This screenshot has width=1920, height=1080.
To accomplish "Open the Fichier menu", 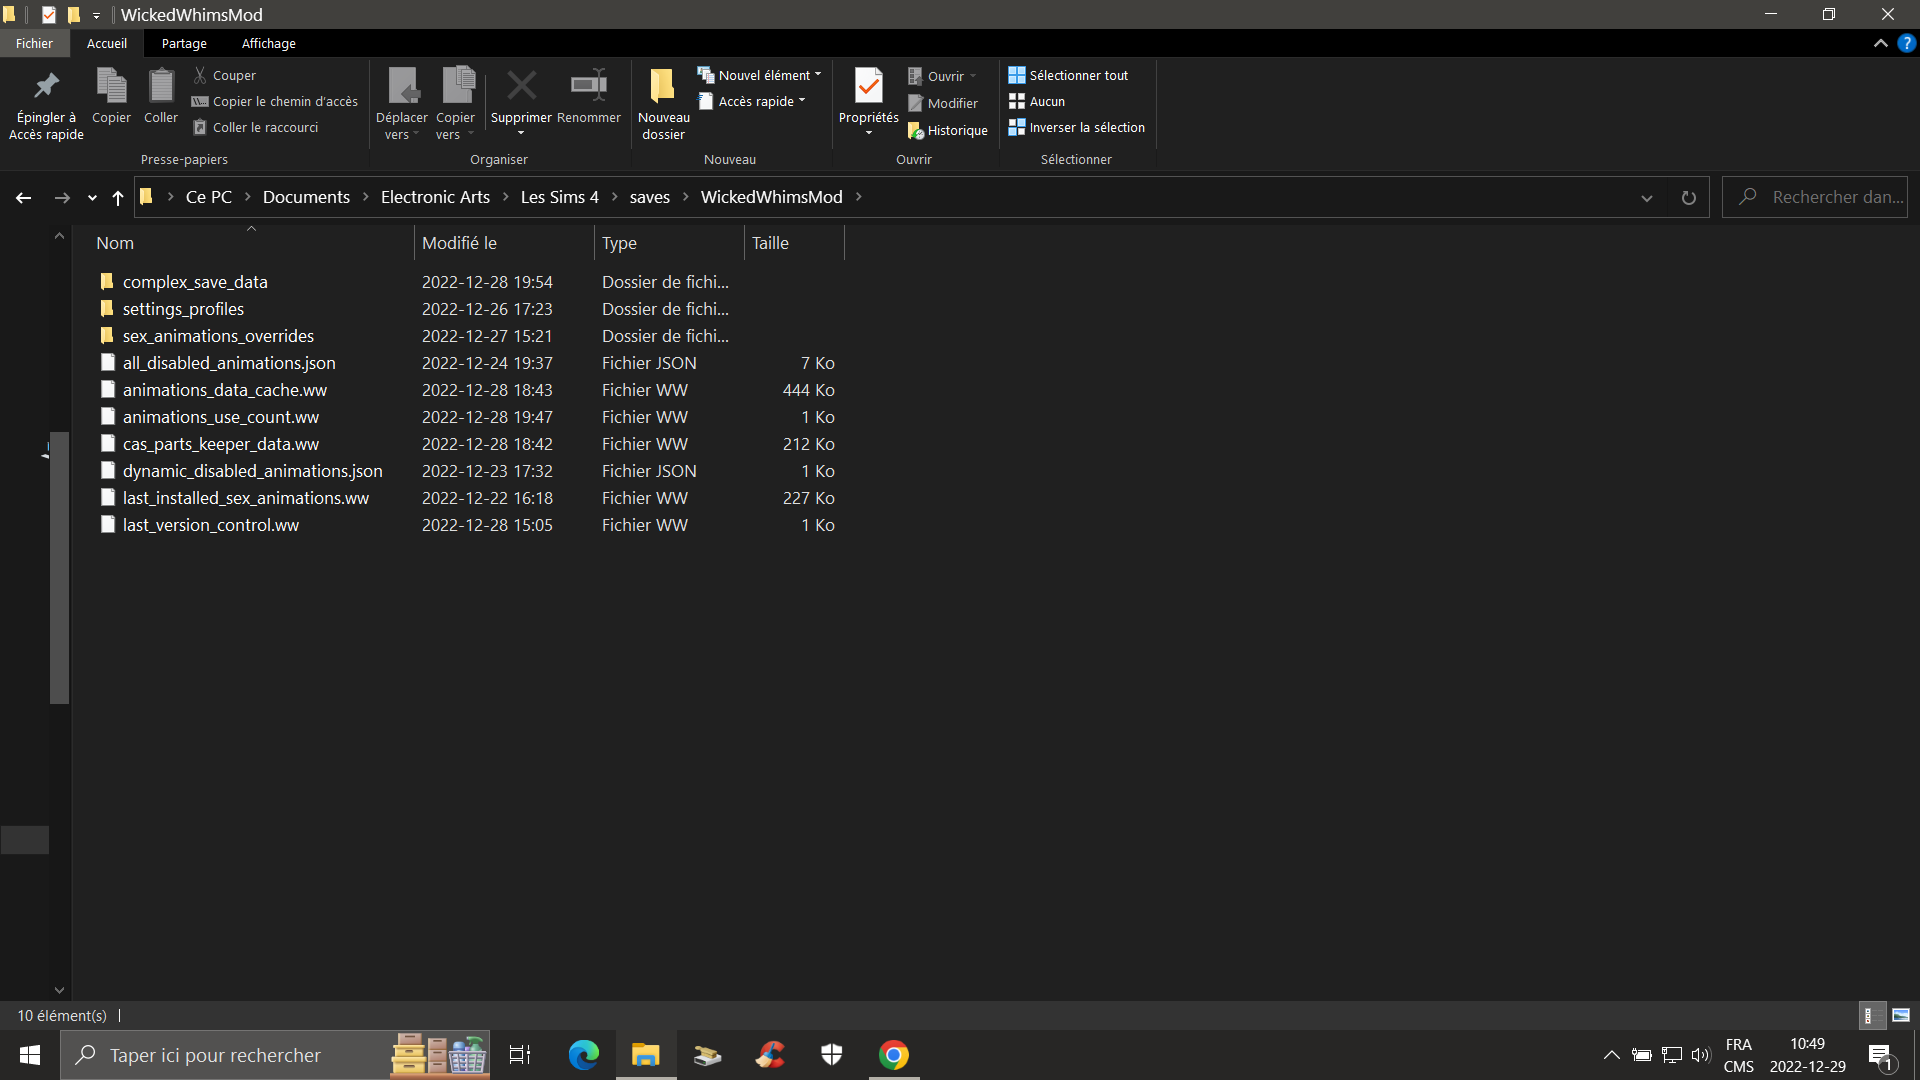I will [34, 43].
